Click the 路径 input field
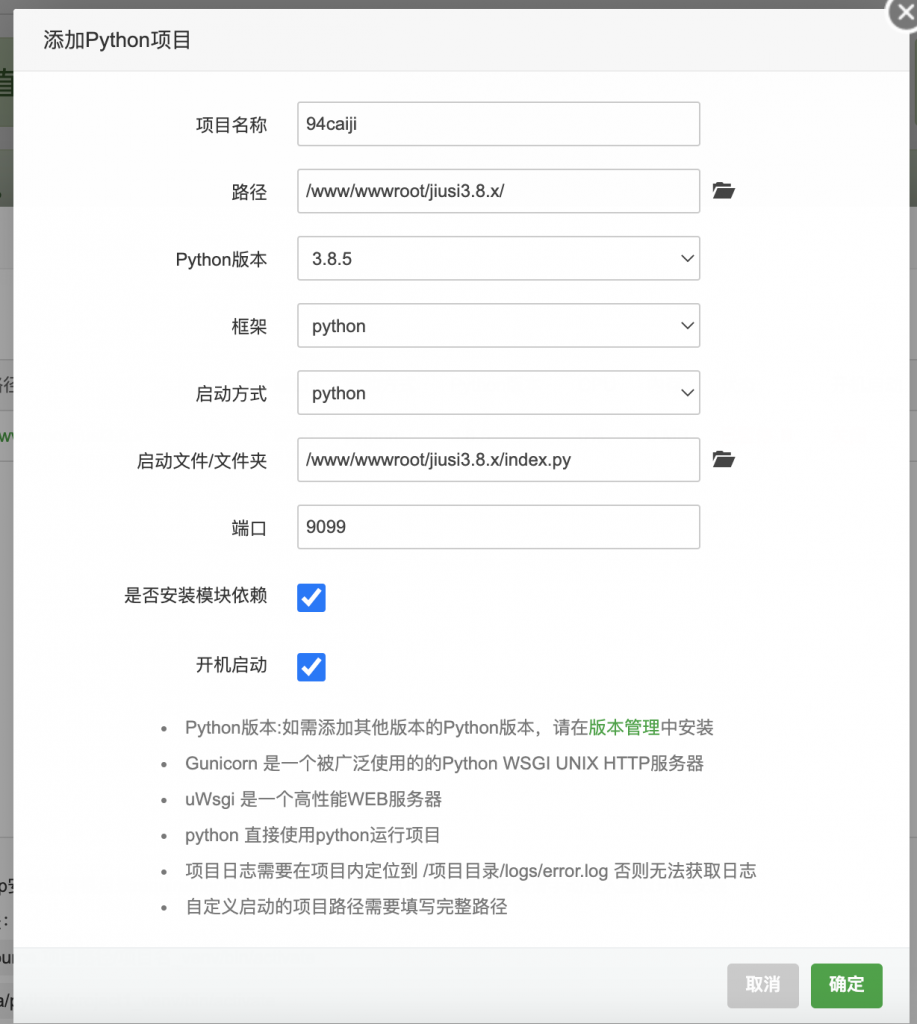This screenshot has width=917, height=1024. (498, 191)
